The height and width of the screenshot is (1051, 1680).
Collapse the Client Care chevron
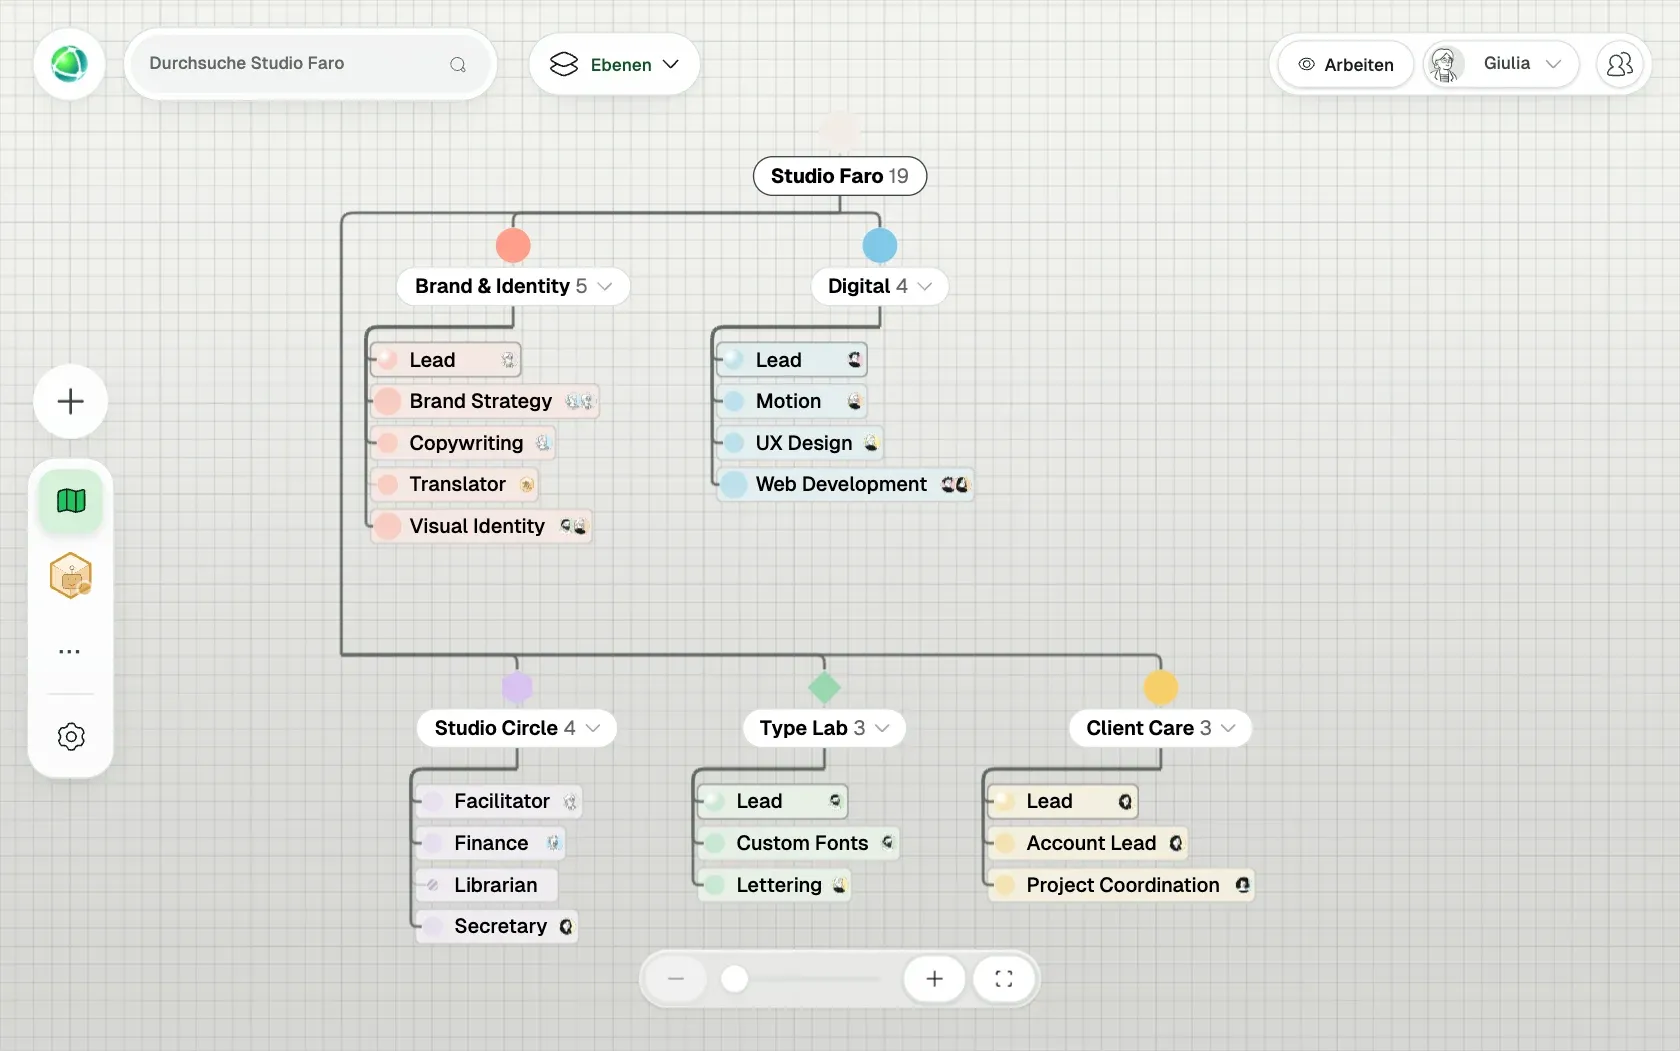click(1228, 728)
